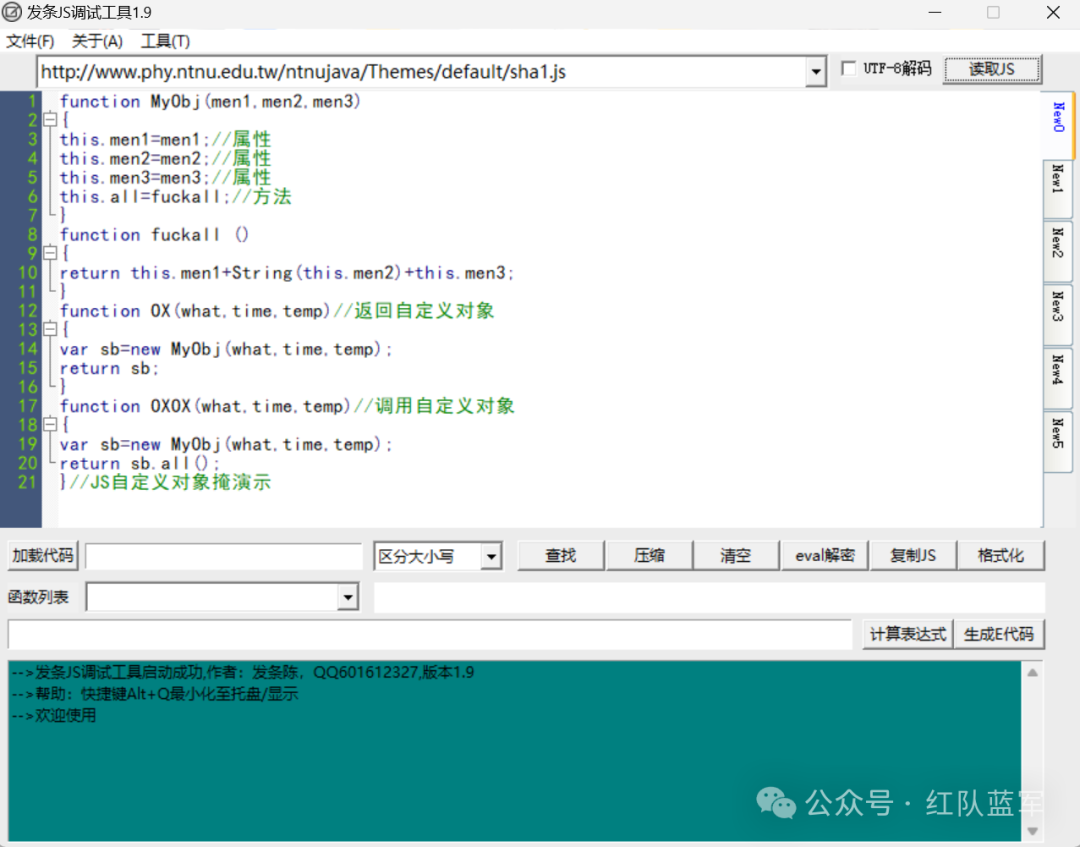This screenshot has height=847, width=1080.
Task: Open the 工具(T) menu
Action: (165, 41)
